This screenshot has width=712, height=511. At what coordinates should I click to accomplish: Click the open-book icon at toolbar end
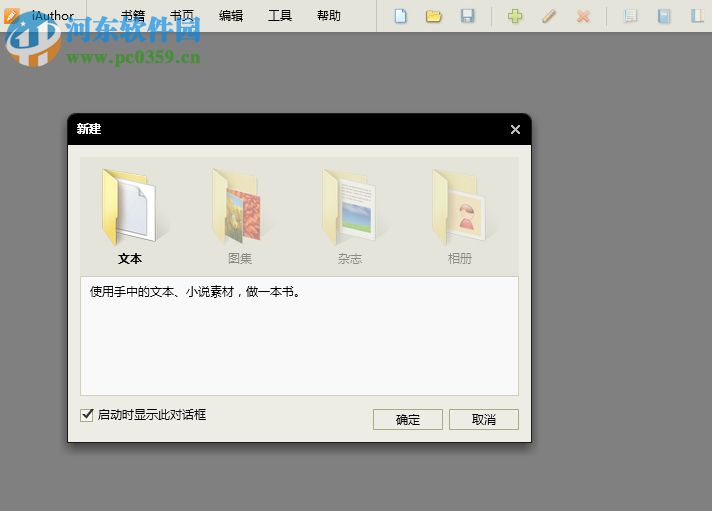coord(697,16)
